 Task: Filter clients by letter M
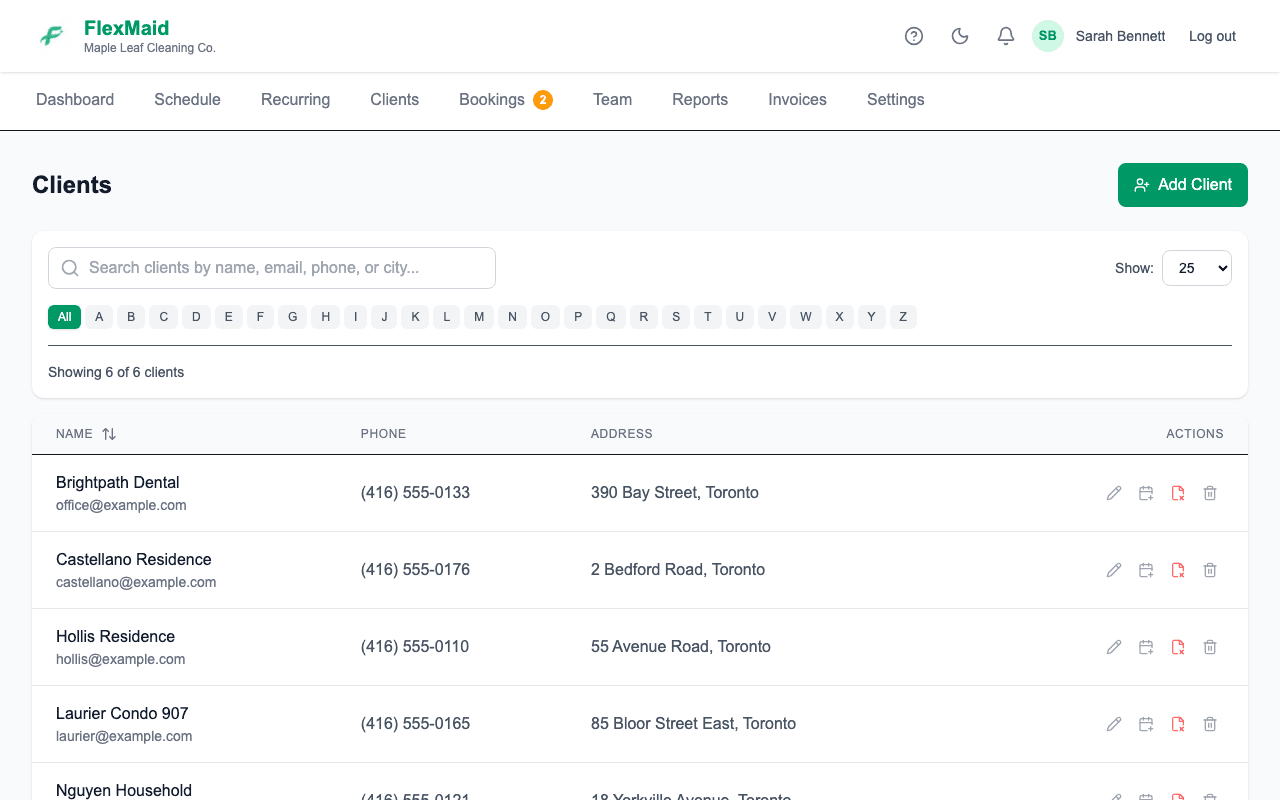479,317
